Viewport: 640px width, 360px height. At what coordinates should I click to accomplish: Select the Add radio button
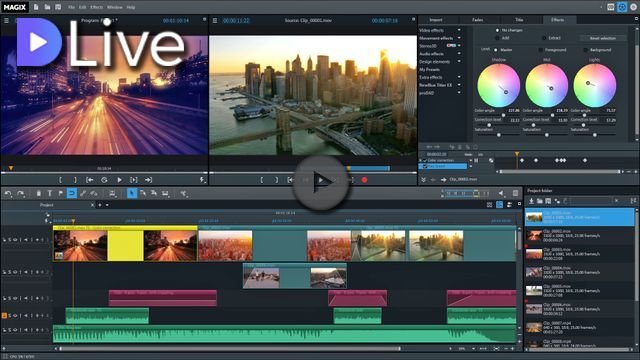point(497,38)
